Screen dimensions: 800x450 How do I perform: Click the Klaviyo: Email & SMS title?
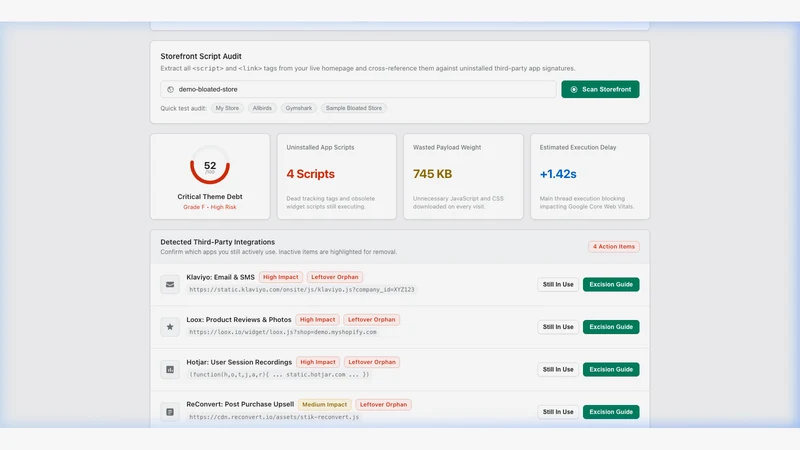pyautogui.click(x=220, y=277)
